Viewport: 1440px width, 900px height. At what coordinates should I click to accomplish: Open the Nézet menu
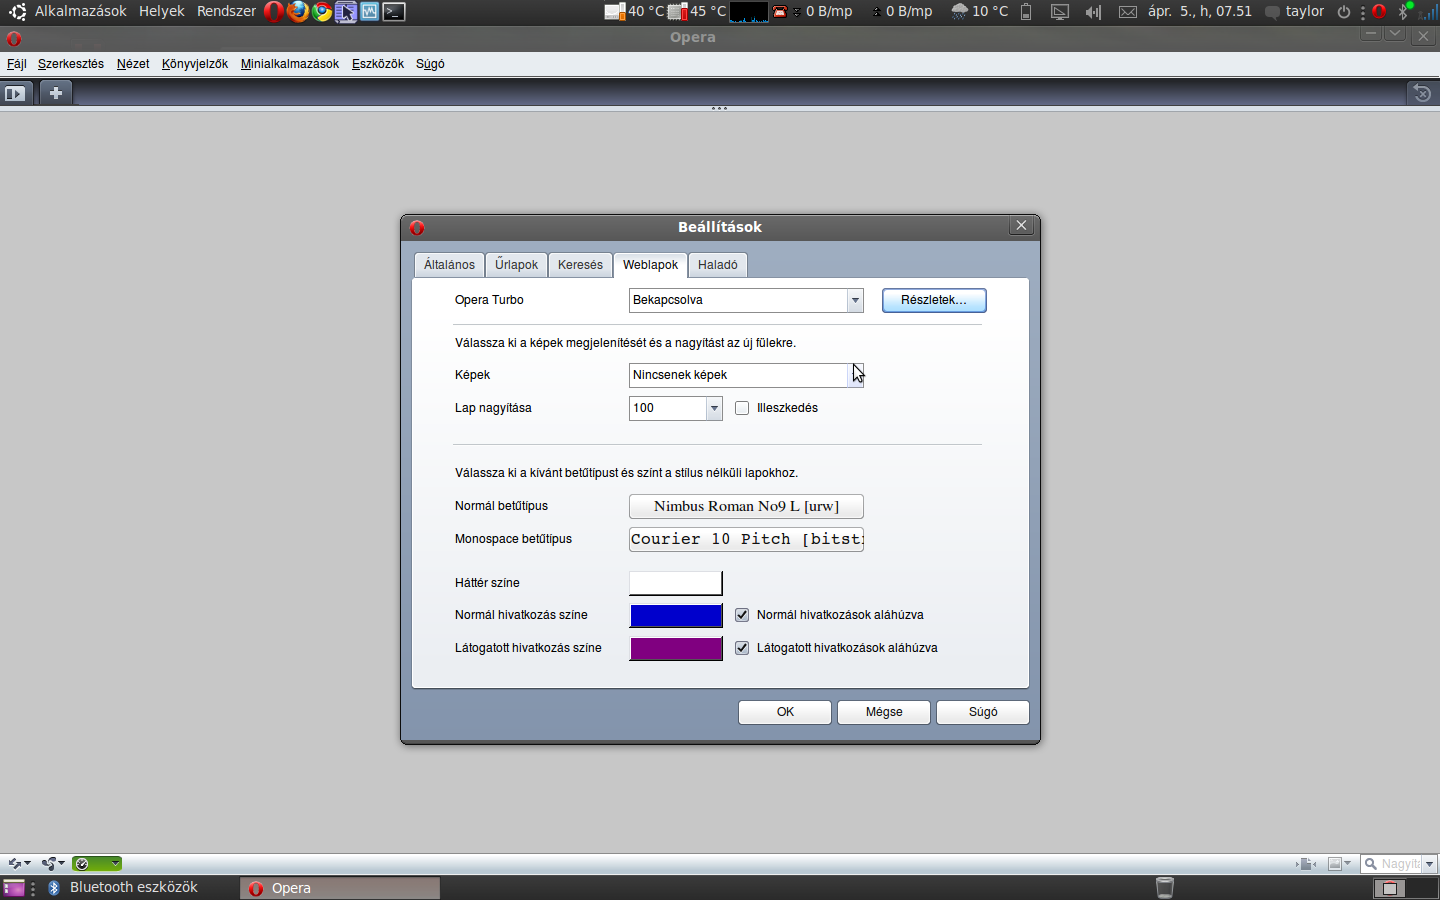[x=133, y=64]
